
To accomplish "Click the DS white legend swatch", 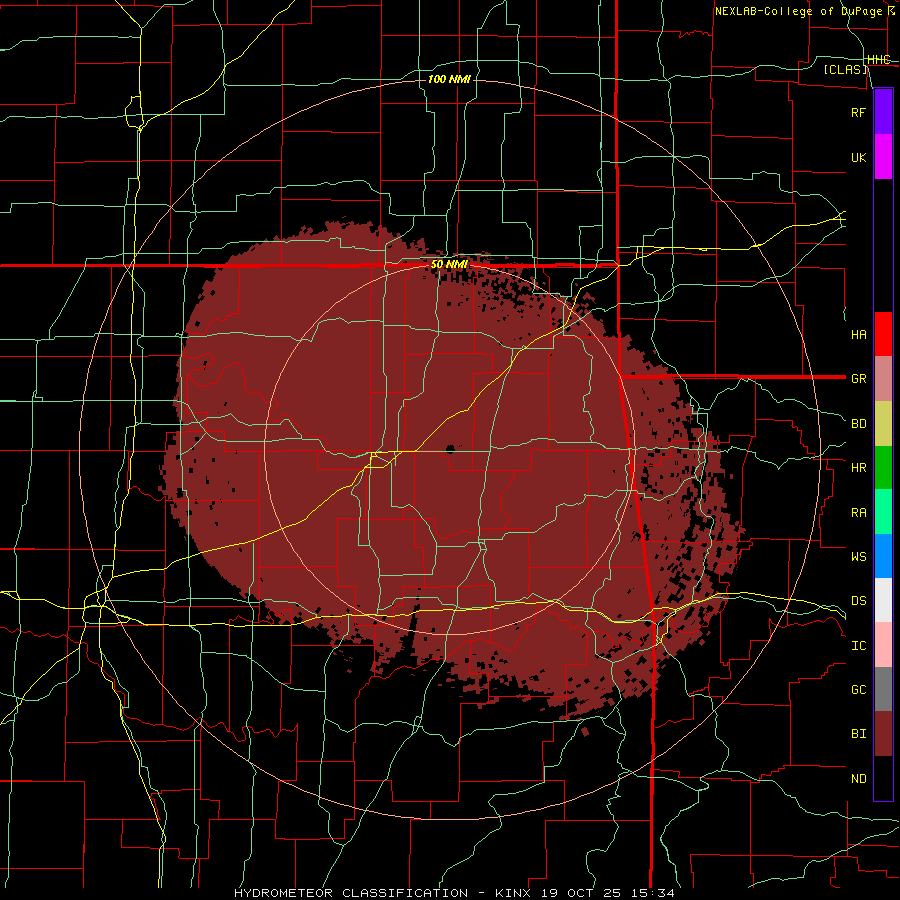I will tap(883, 600).
